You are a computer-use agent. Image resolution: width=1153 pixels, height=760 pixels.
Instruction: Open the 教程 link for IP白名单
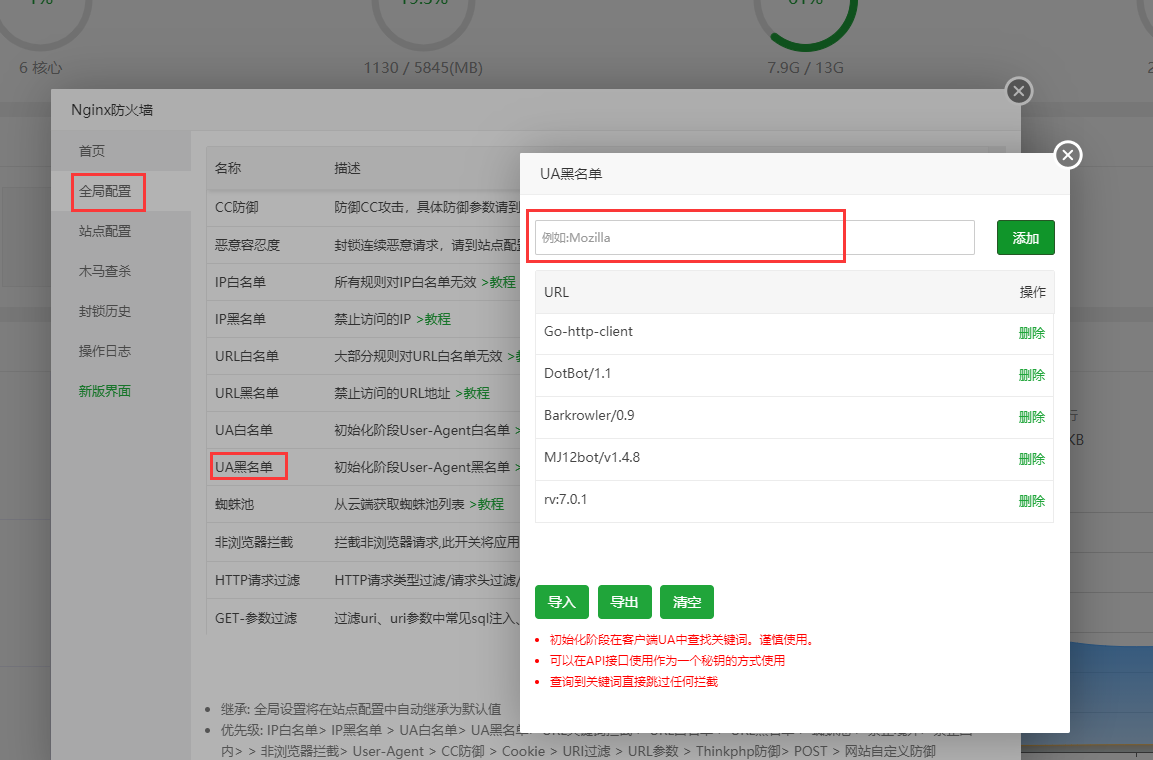click(x=499, y=282)
